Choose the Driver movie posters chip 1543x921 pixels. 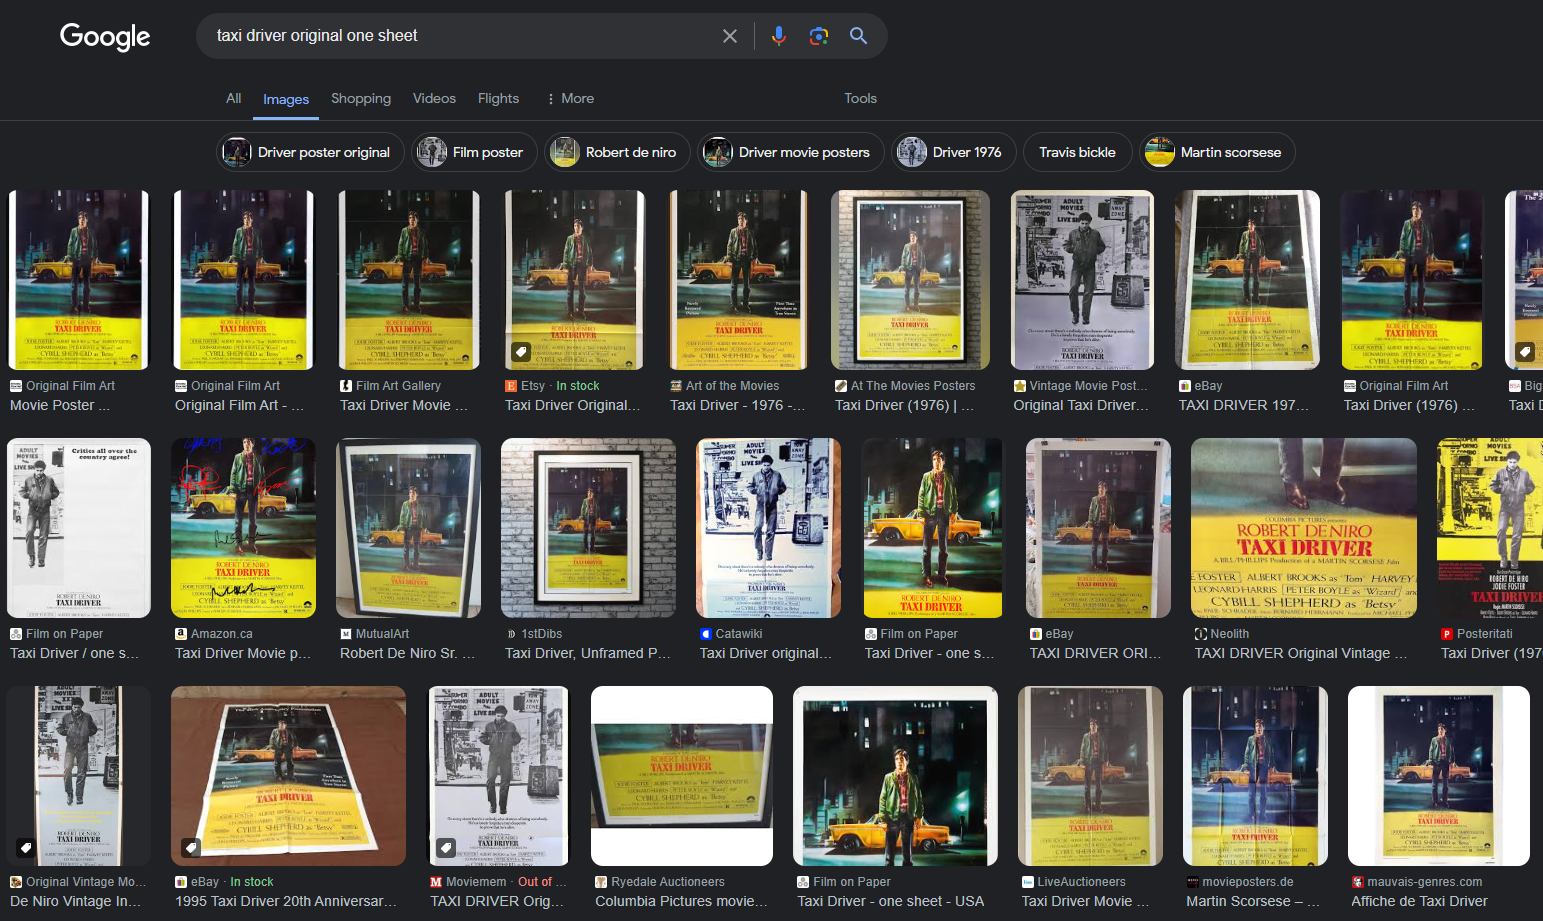click(x=791, y=152)
